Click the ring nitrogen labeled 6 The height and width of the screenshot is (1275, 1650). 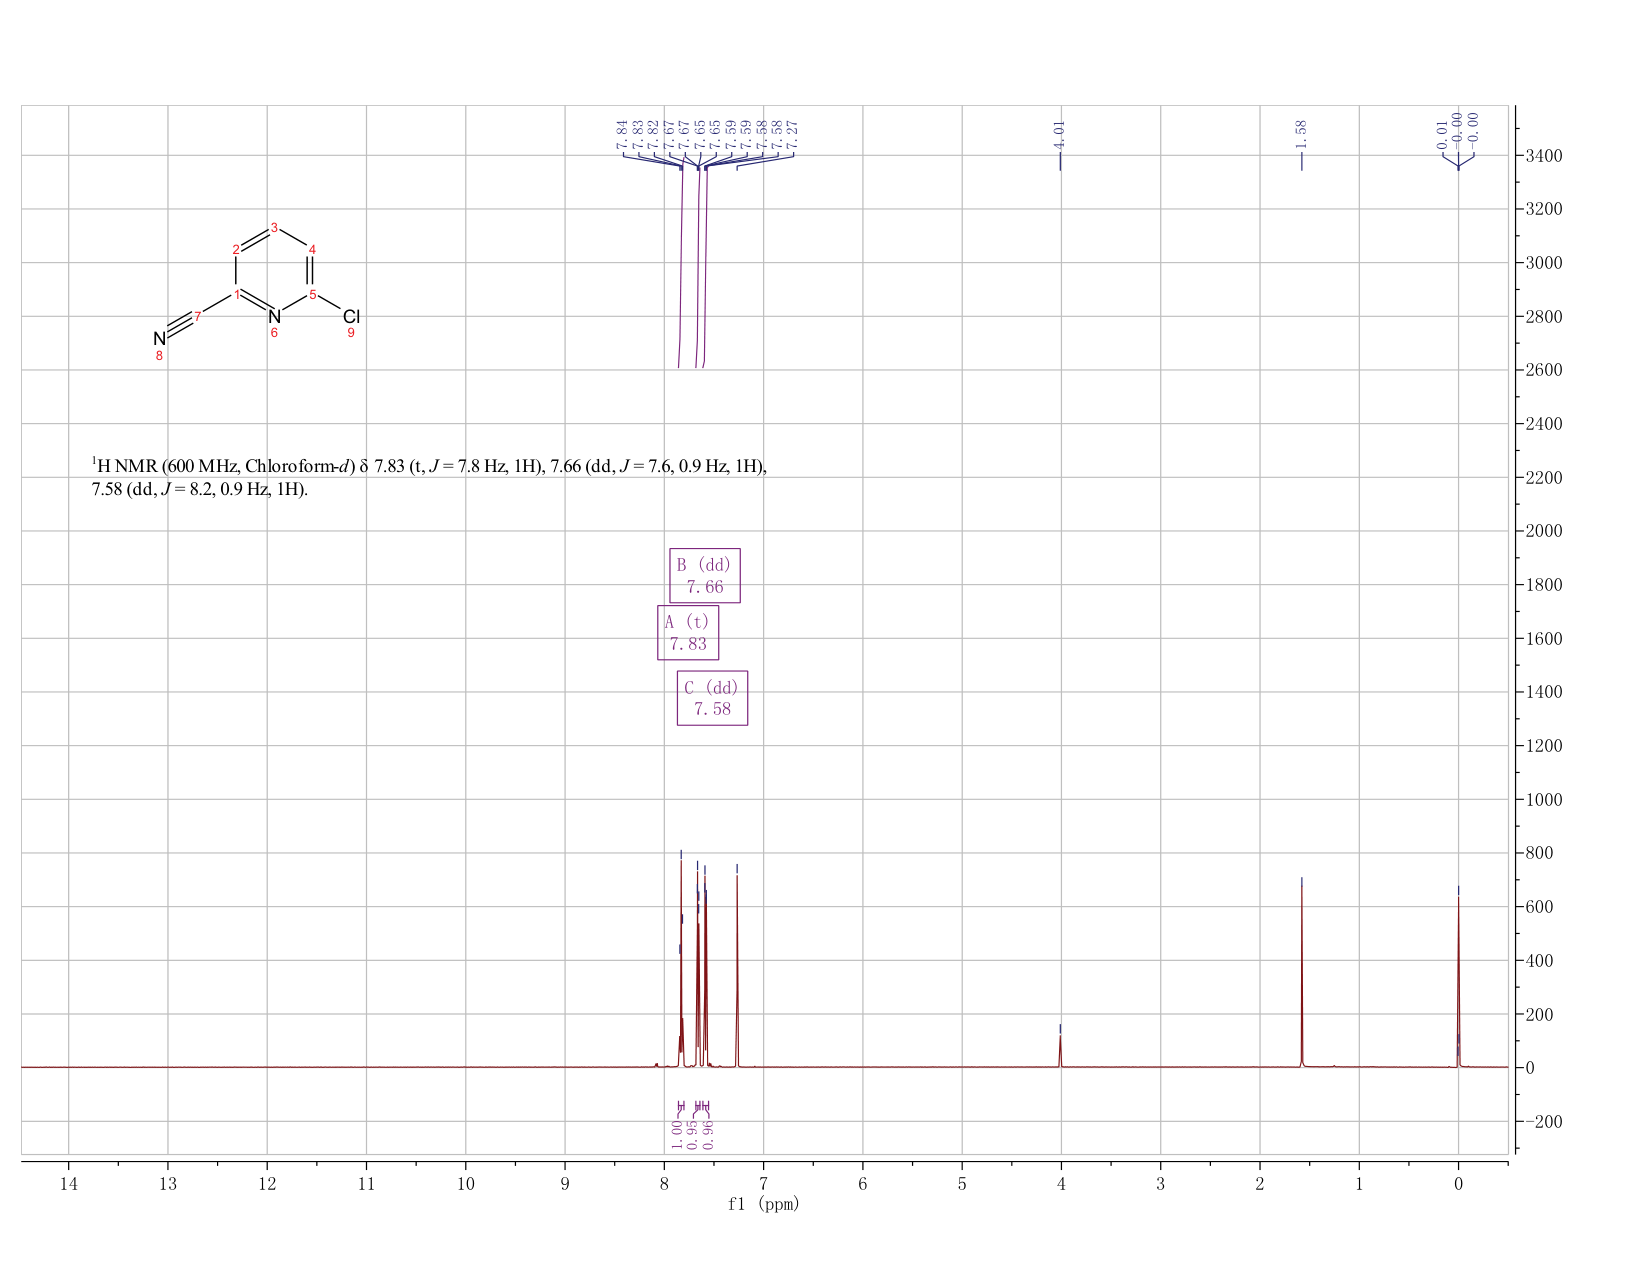pos(274,318)
